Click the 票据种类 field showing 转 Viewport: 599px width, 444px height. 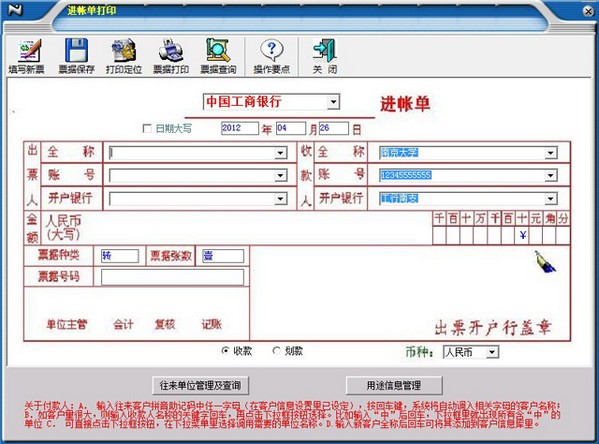[x=120, y=256]
